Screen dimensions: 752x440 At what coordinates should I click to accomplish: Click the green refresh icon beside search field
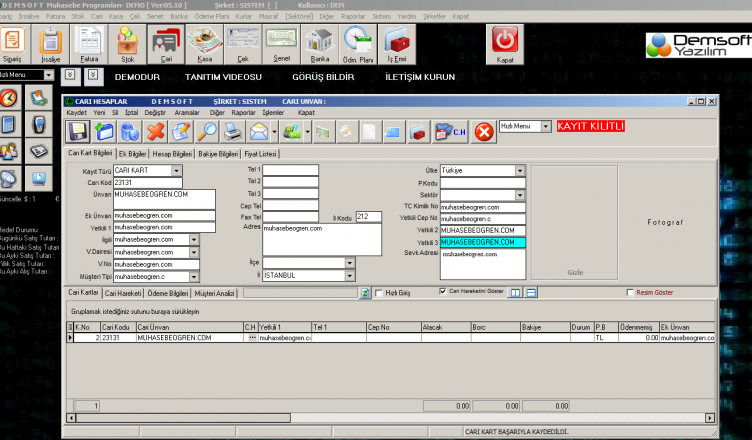pos(365,293)
